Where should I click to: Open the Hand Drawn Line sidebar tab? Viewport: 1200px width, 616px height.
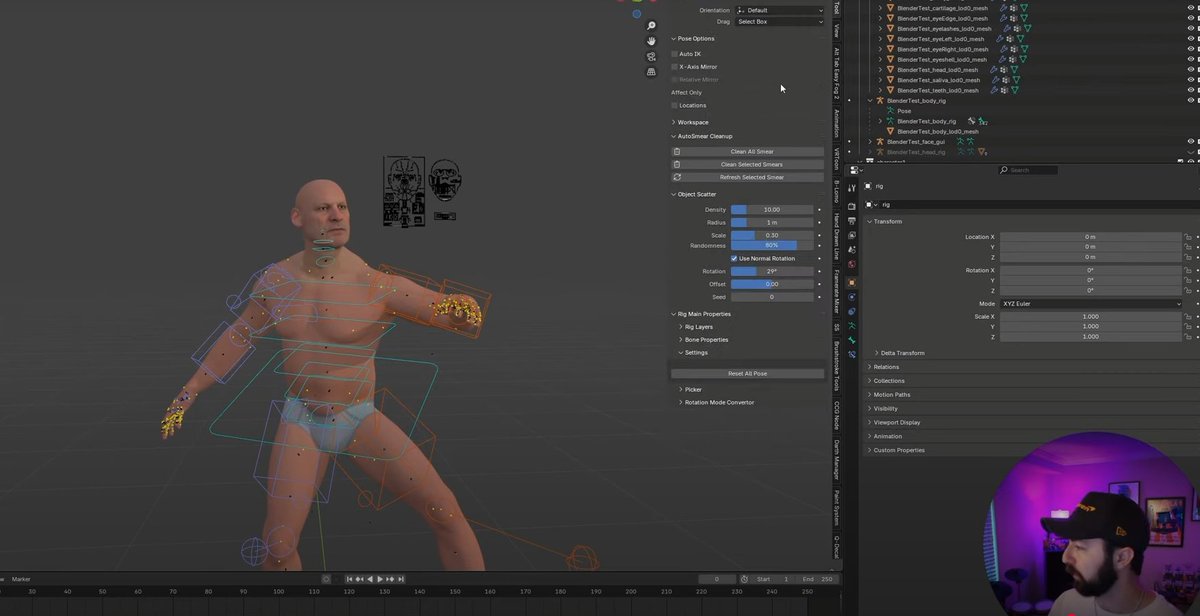(x=837, y=235)
